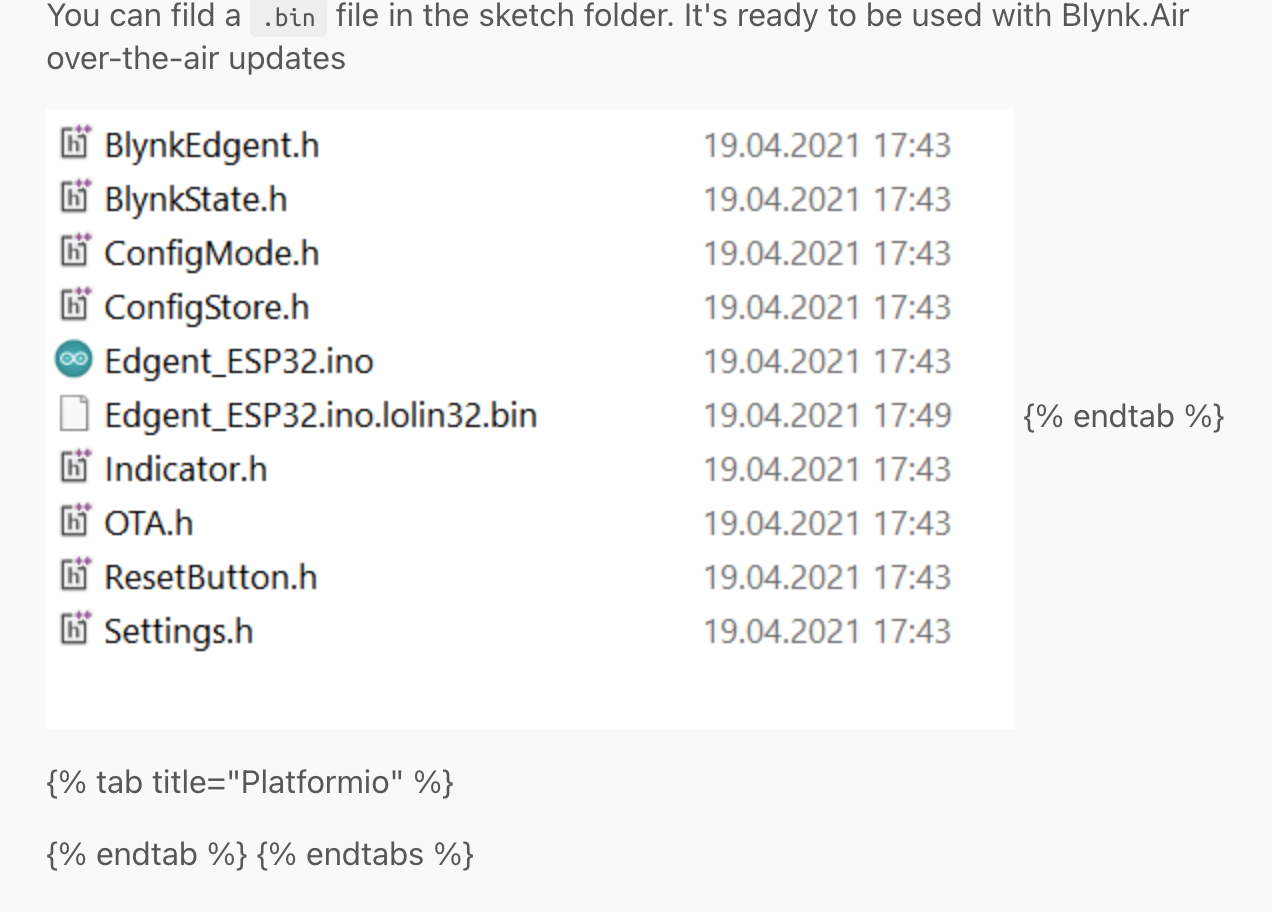Click the ResetButton.h header file icon
Screen dimensions: 1272x912
tap(75, 575)
